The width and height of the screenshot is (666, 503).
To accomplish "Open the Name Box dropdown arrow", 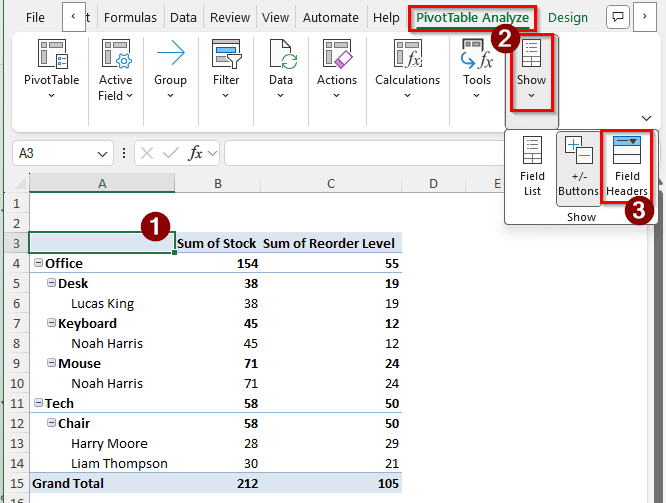I will pyautogui.click(x=104, y=154).
